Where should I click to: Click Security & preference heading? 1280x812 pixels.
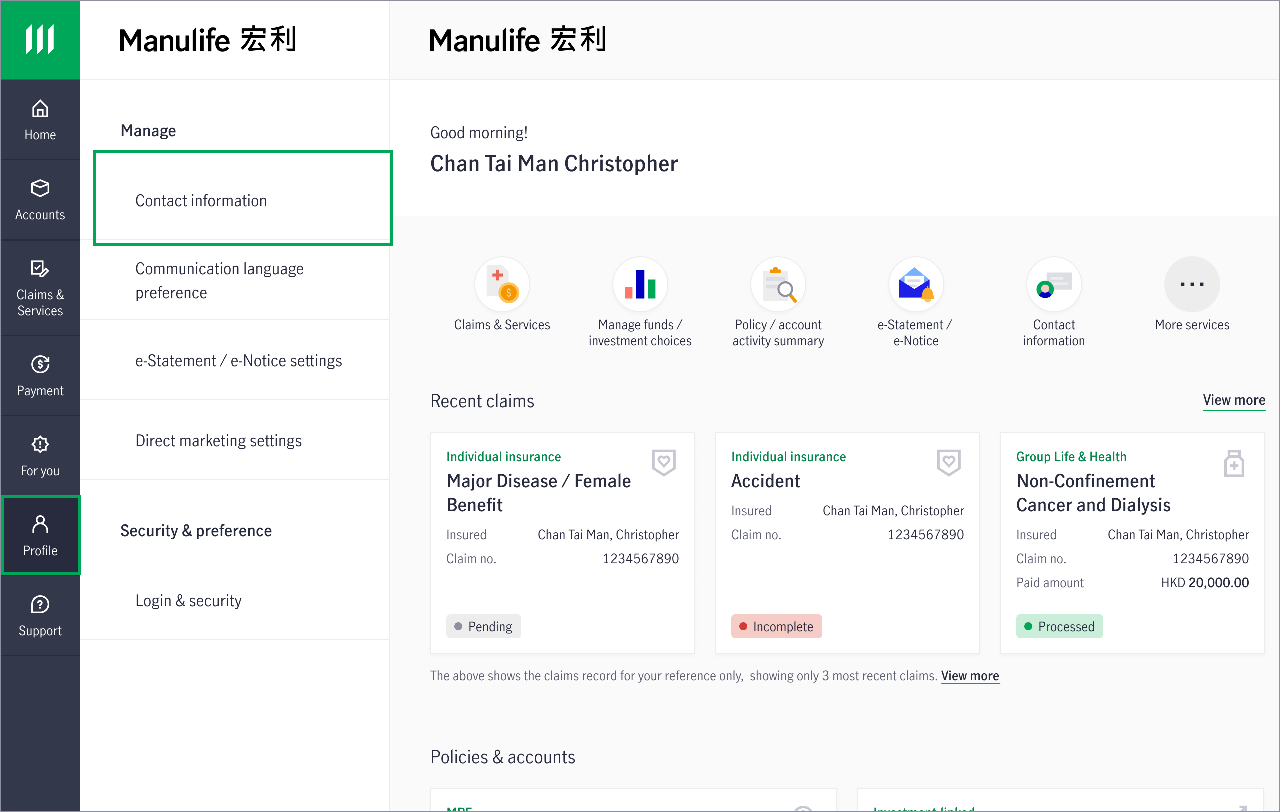(196, 531)
